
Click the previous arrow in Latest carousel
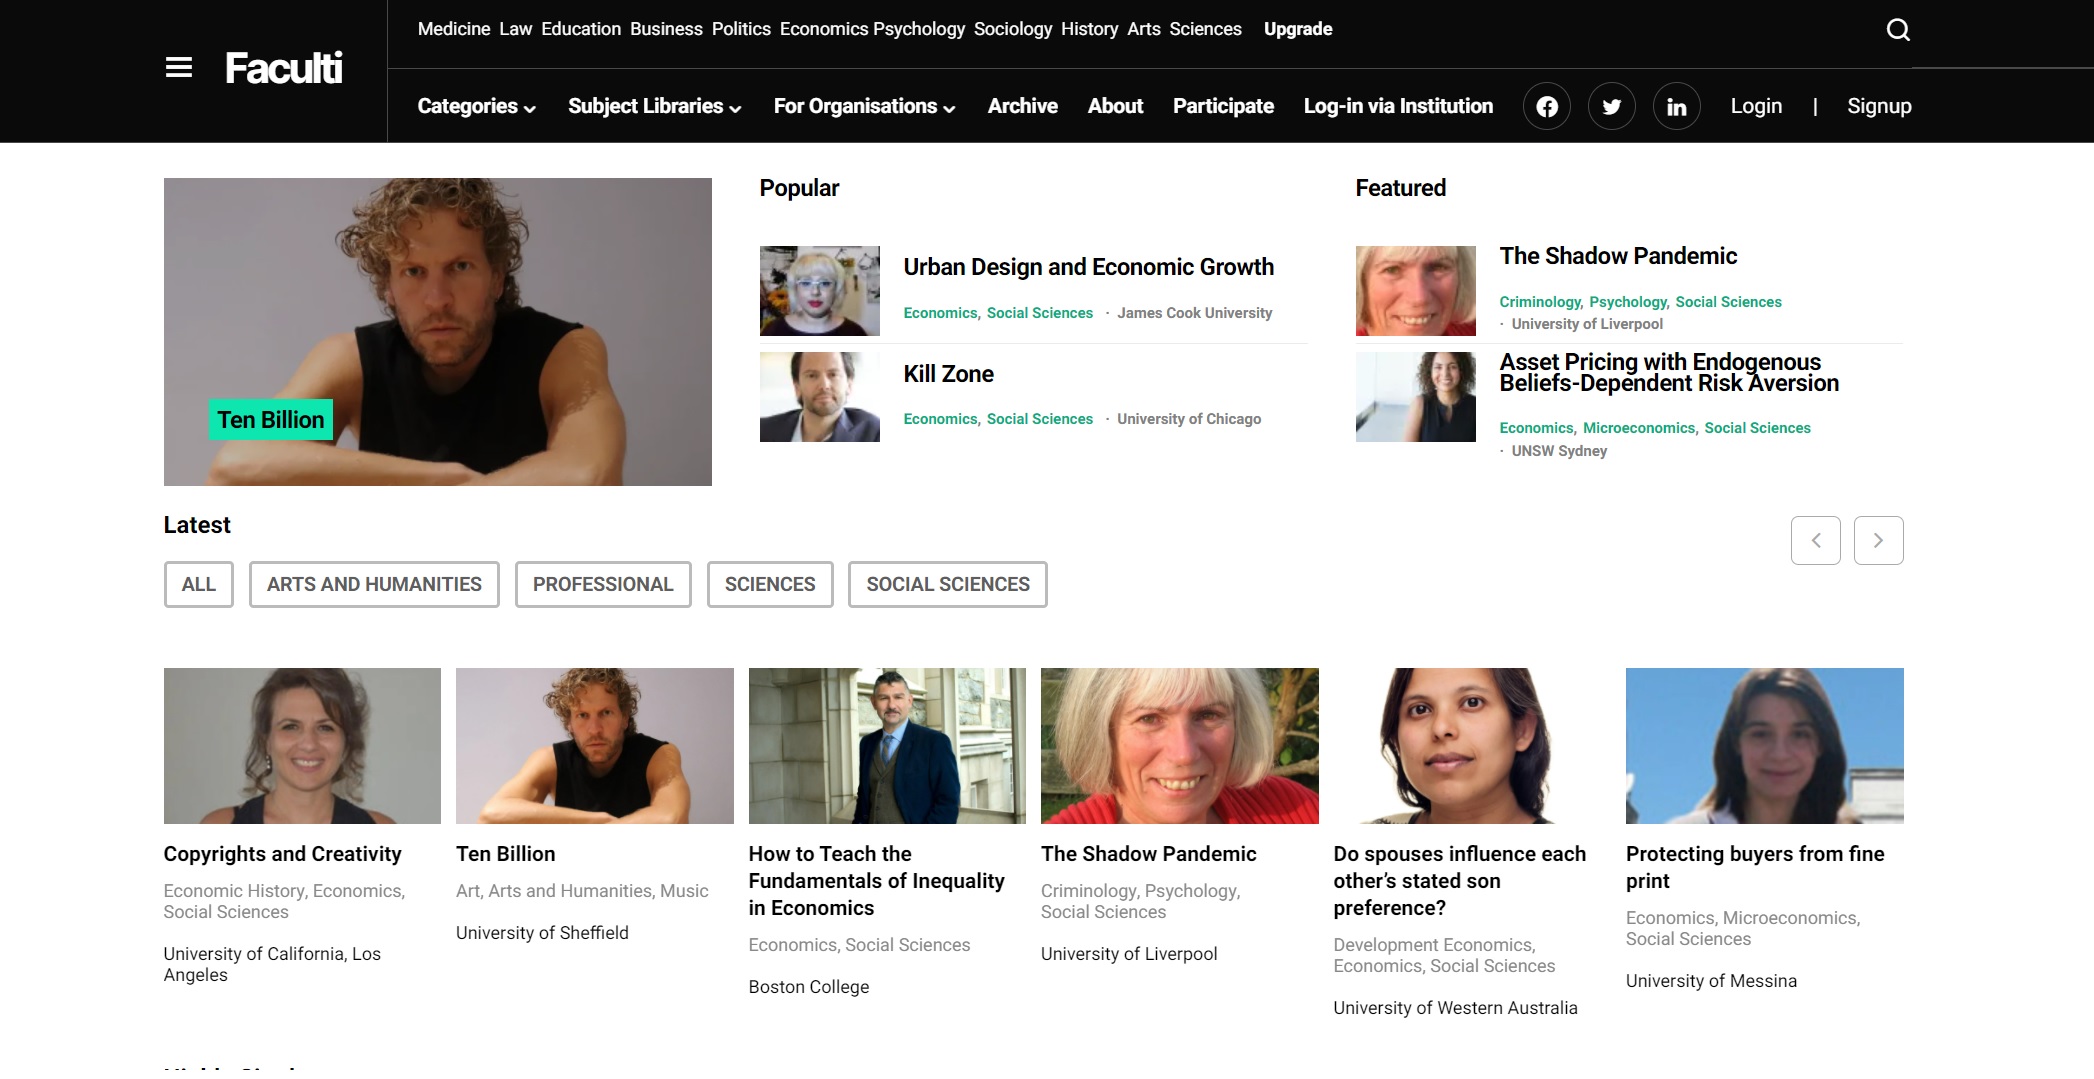(1815, 541)
